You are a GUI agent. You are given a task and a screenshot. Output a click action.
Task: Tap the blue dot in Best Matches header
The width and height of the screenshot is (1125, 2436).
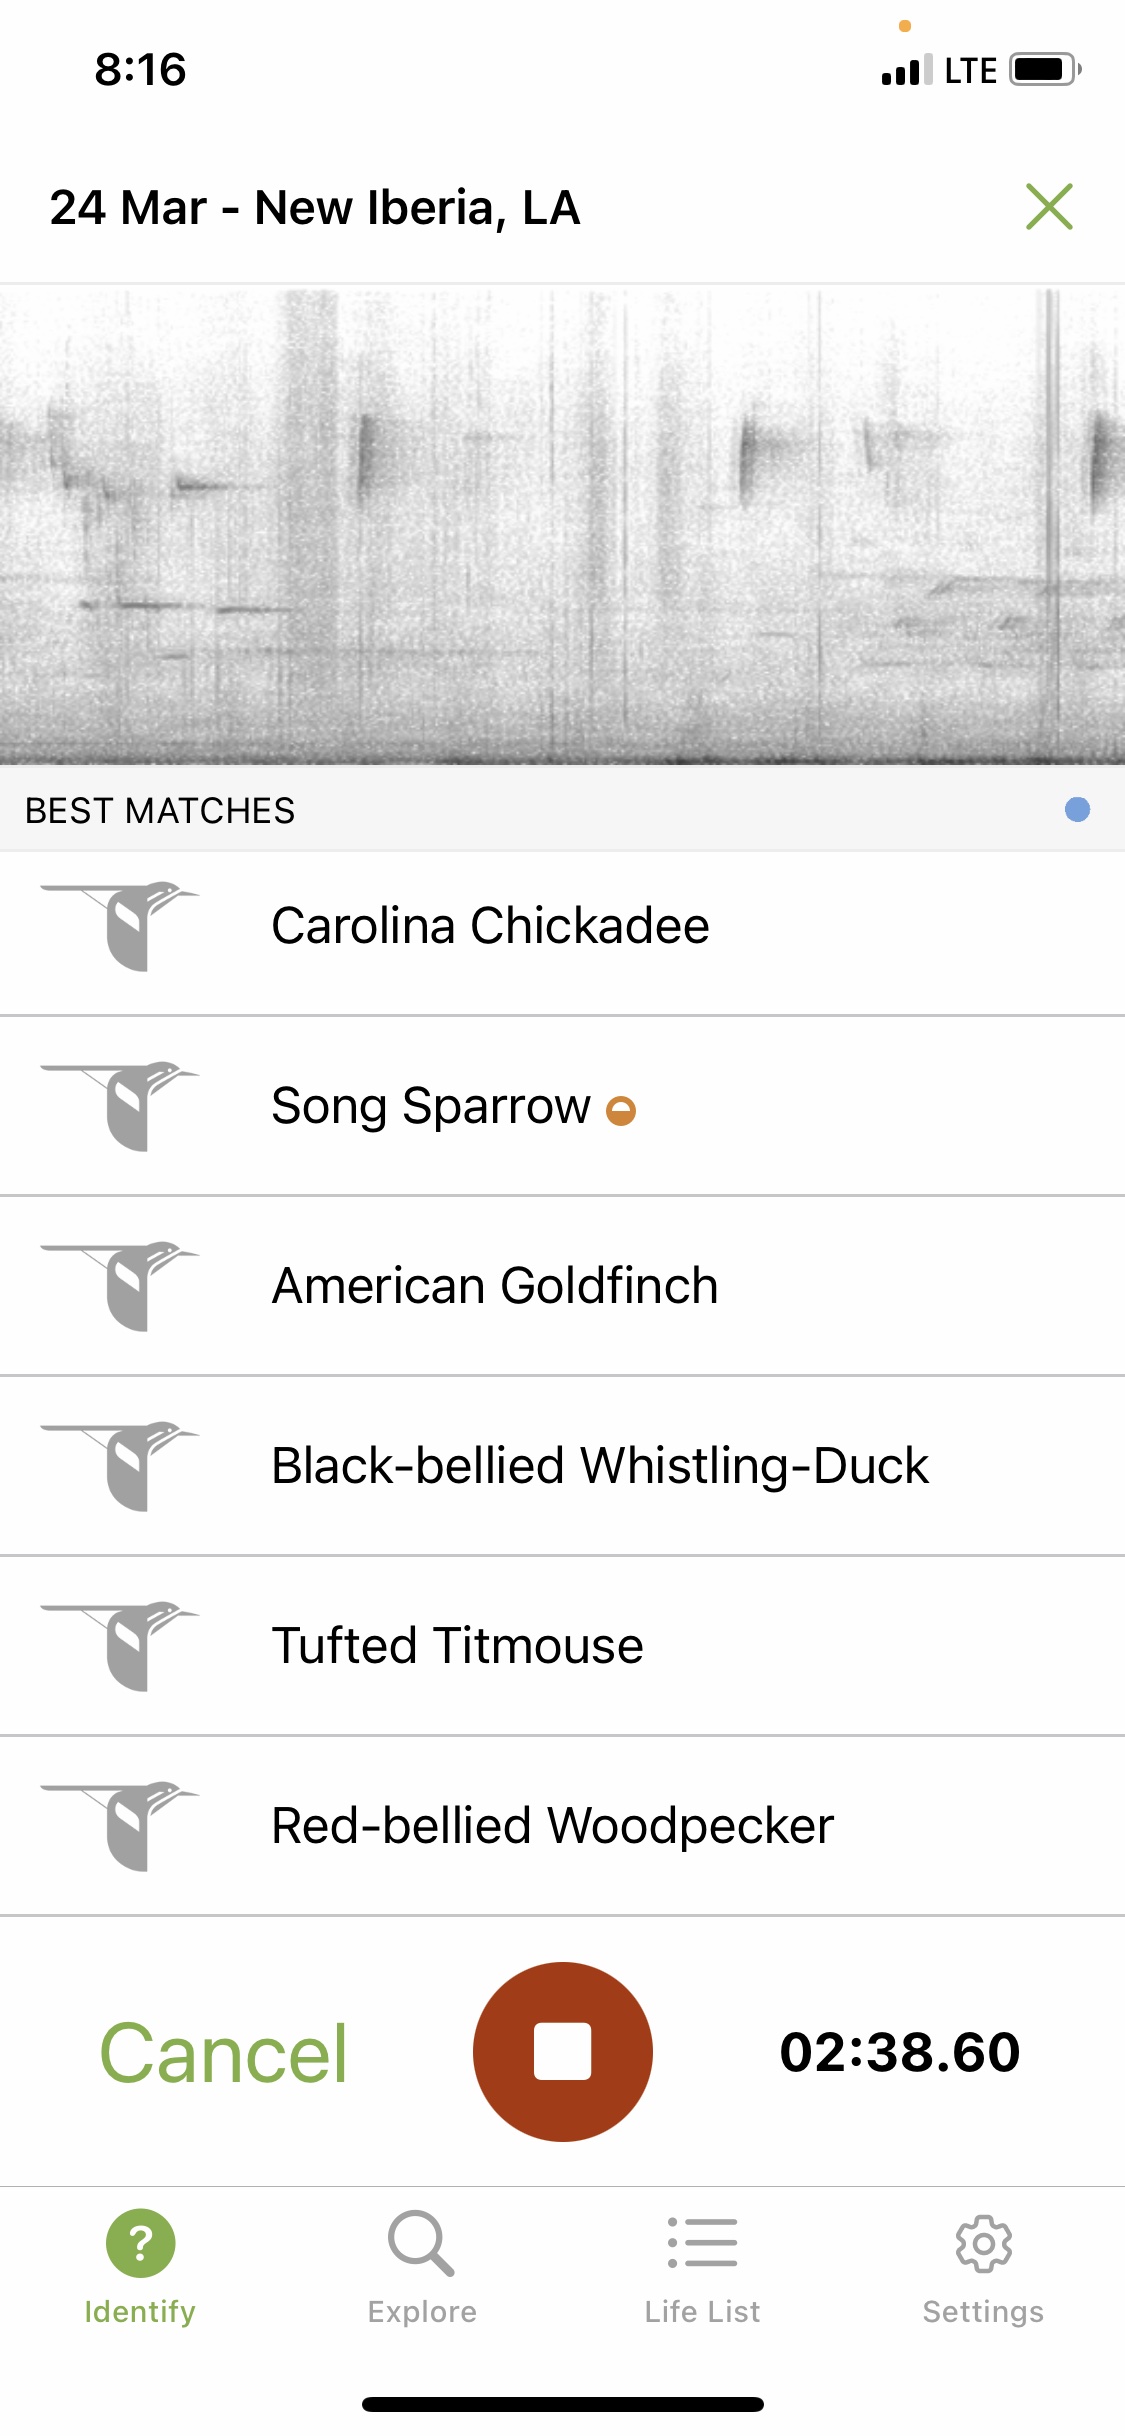point(1077,809)
